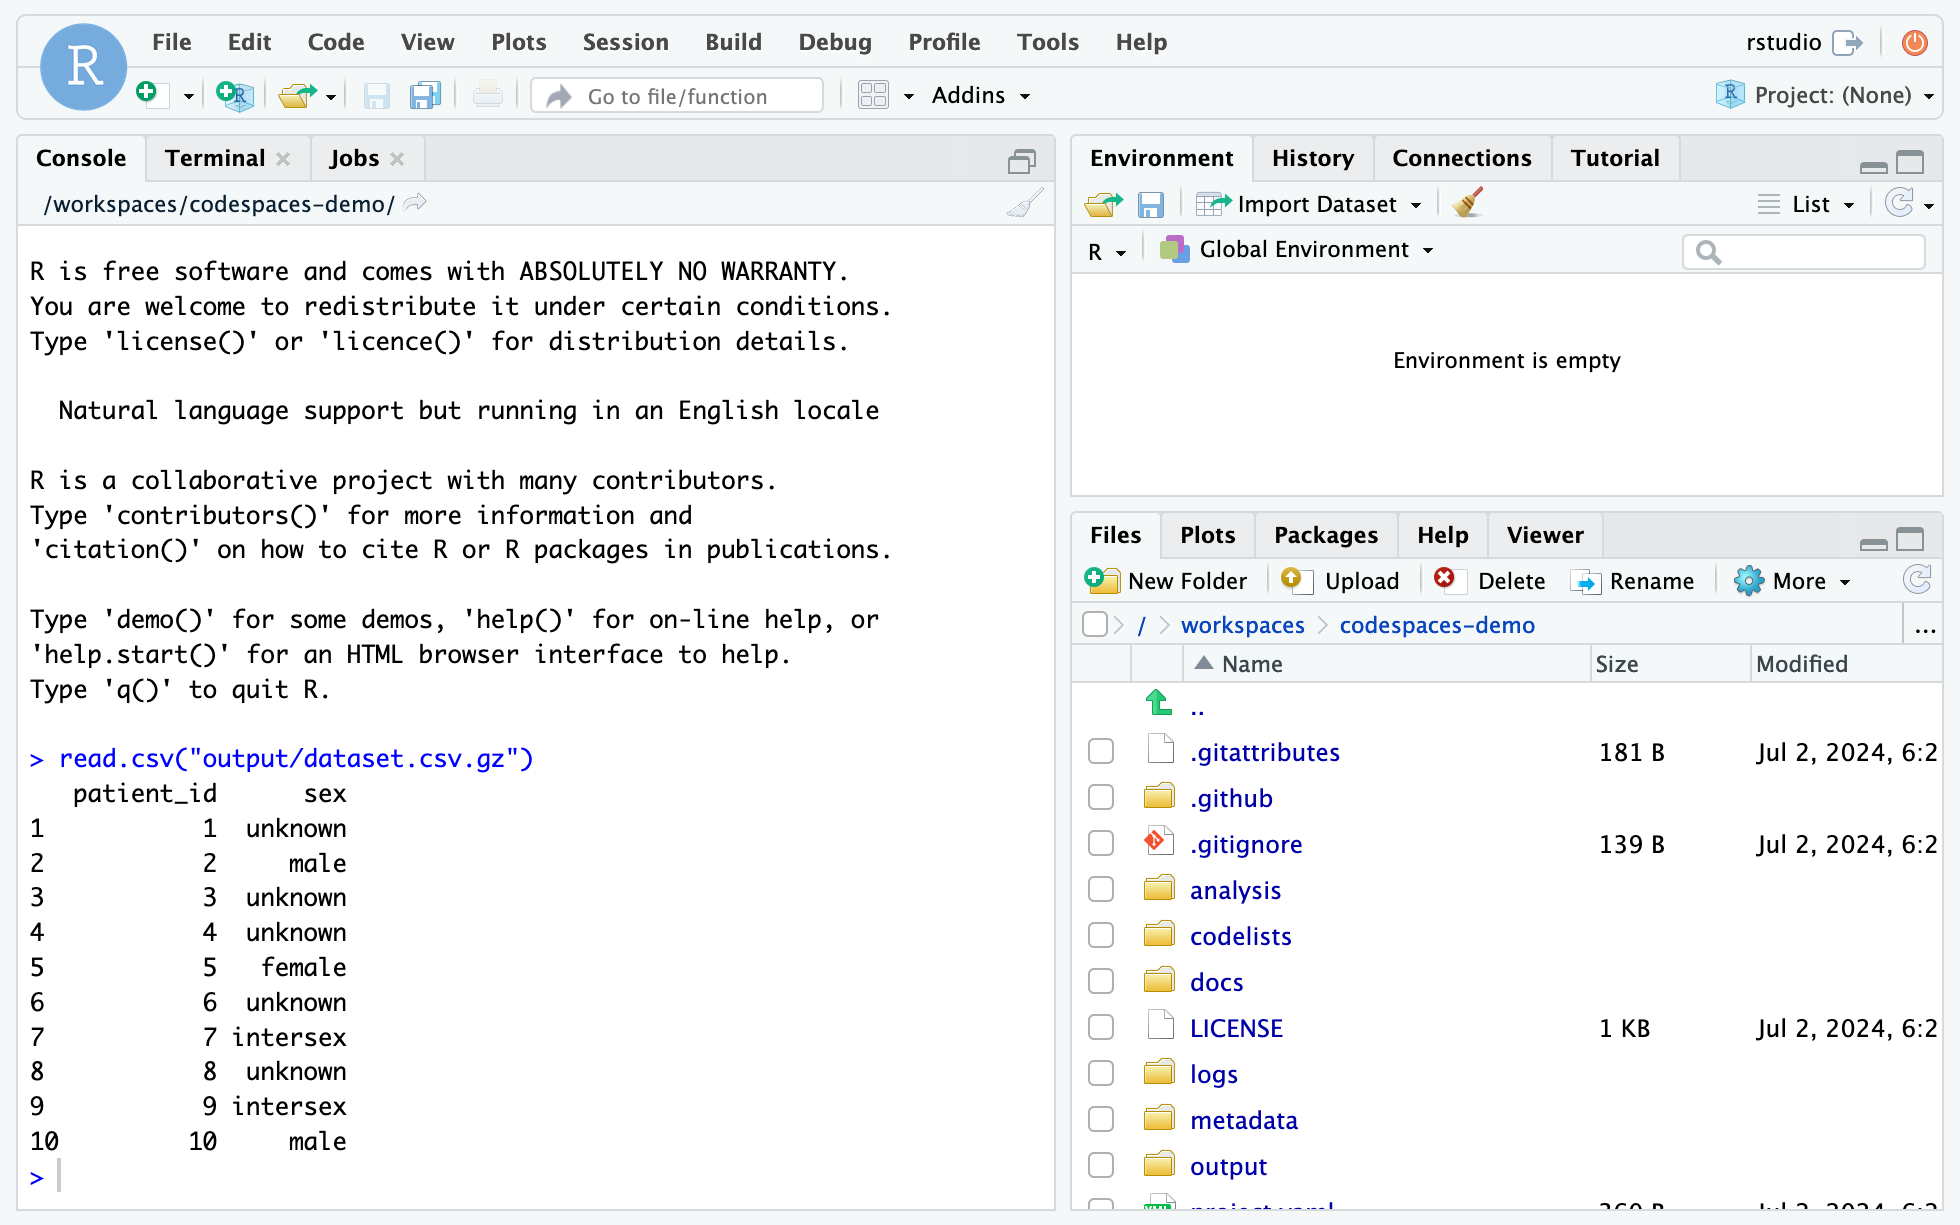Click the Load workspace icon in Environment pane
Viewport: 1960px width, 1225px height.
coord(1104,204)
